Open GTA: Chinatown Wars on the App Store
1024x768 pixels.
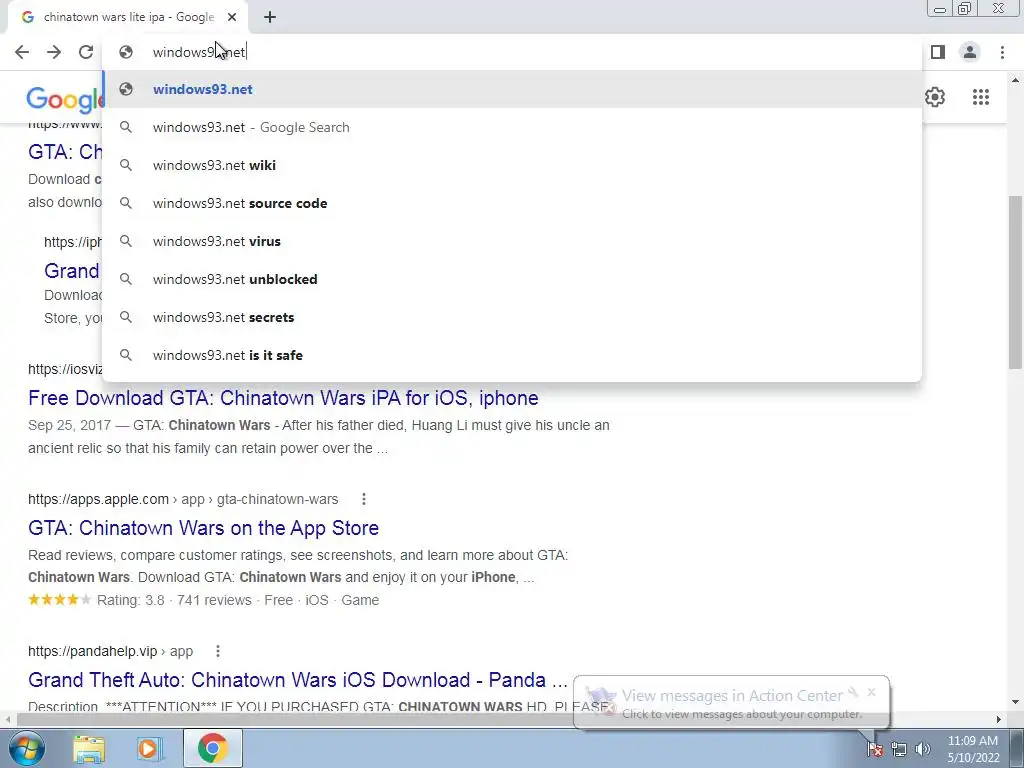tap(203, 528)
